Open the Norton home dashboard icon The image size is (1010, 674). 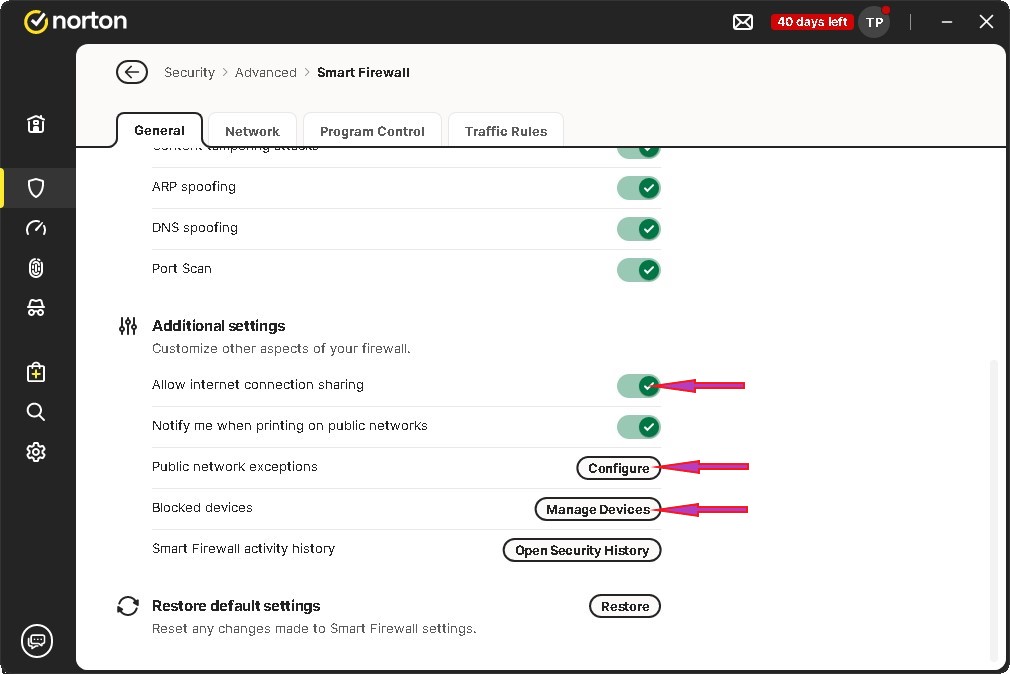36,124
